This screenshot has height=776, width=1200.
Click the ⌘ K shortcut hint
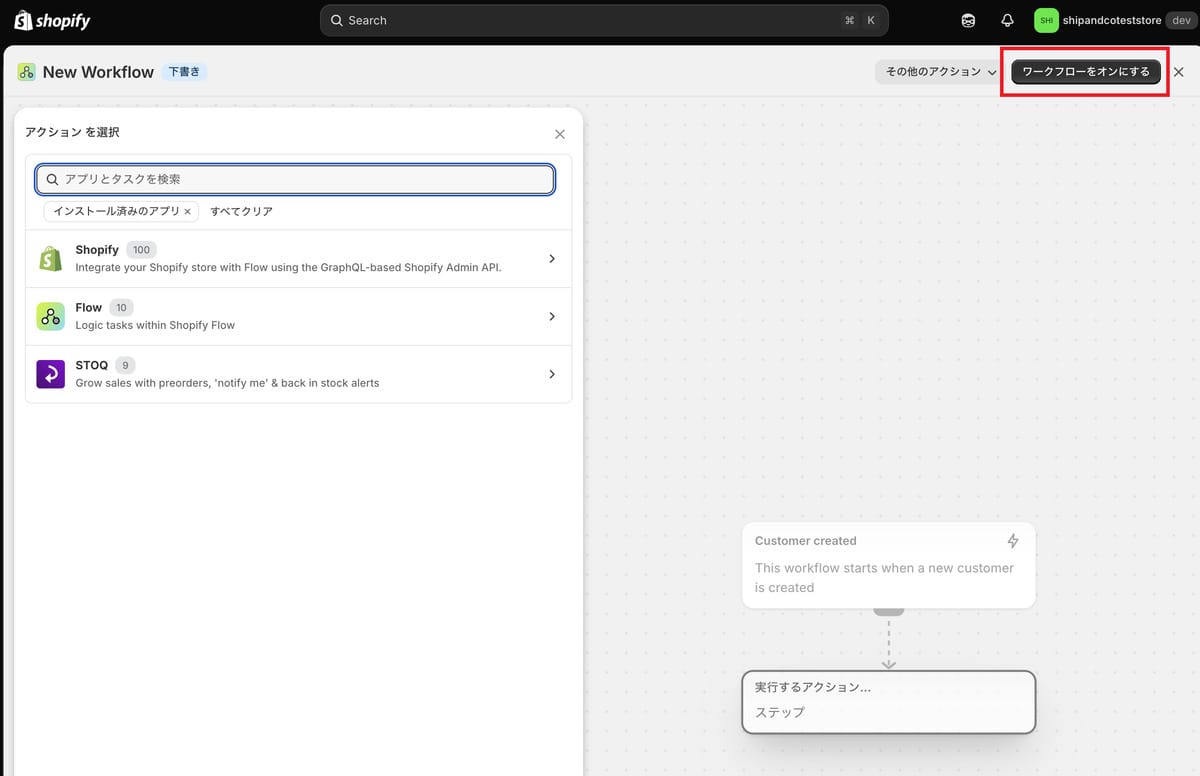pos(860,20)
